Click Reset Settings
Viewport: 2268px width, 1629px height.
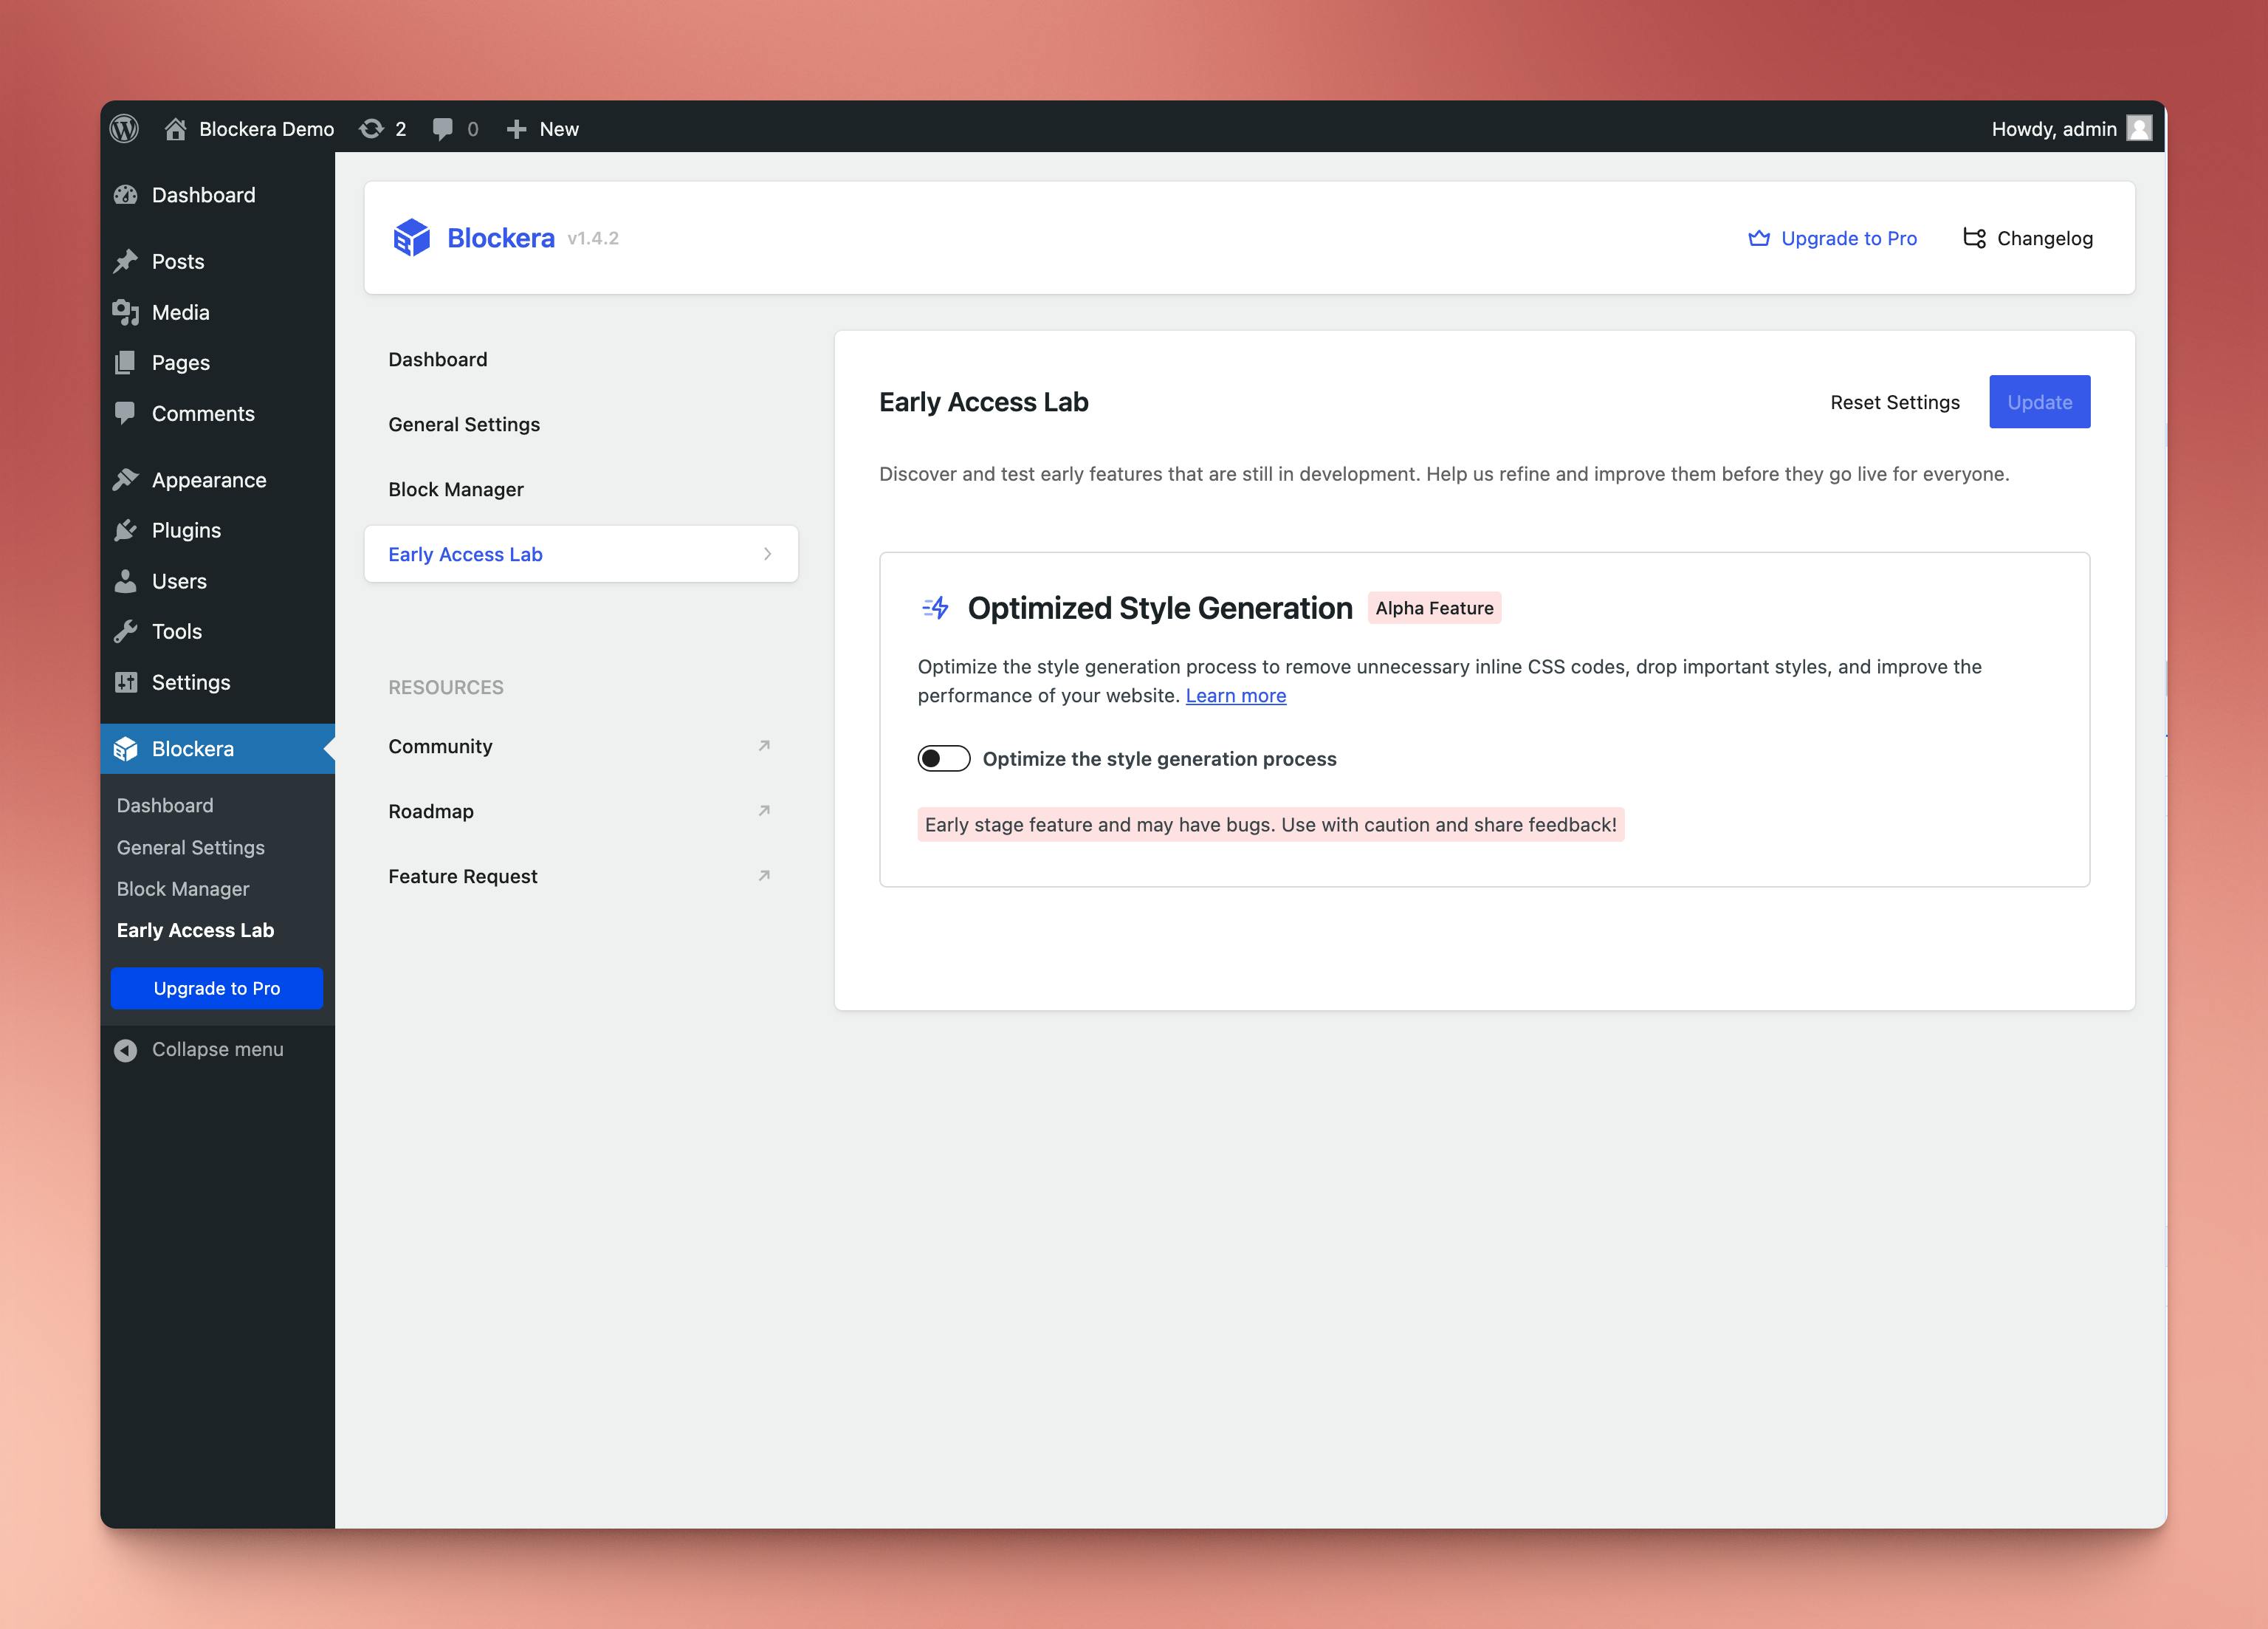pos(1895,402)
